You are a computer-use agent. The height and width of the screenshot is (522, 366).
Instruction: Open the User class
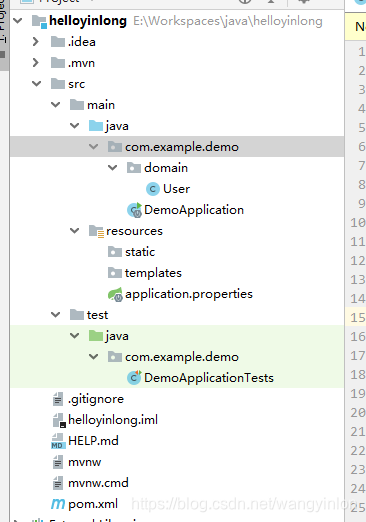click(176, 189)
